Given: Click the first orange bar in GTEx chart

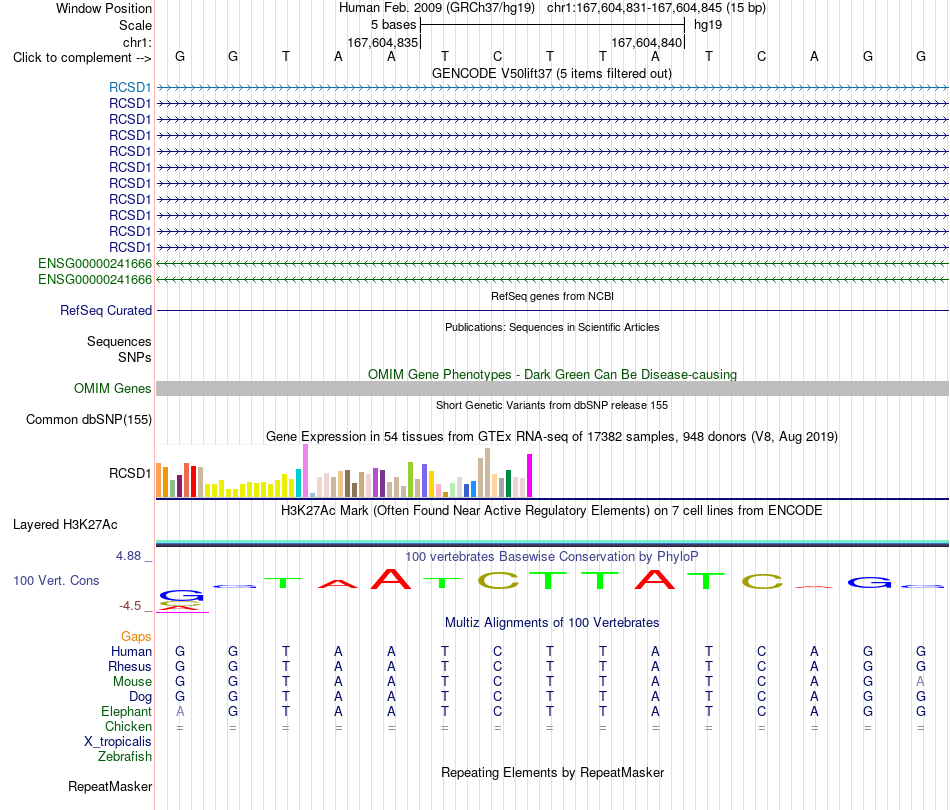Looking at the screenshot, I should click(159, 480).
